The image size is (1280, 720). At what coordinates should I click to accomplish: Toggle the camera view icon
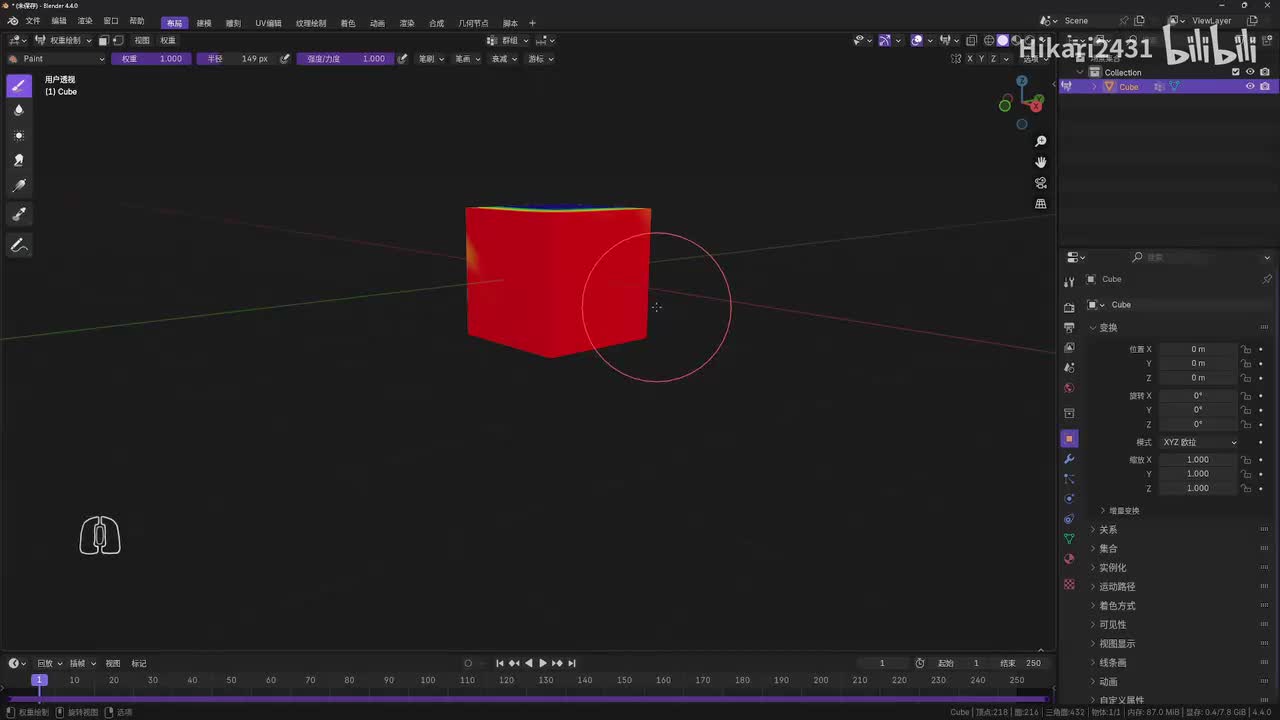pos(1041,183)
